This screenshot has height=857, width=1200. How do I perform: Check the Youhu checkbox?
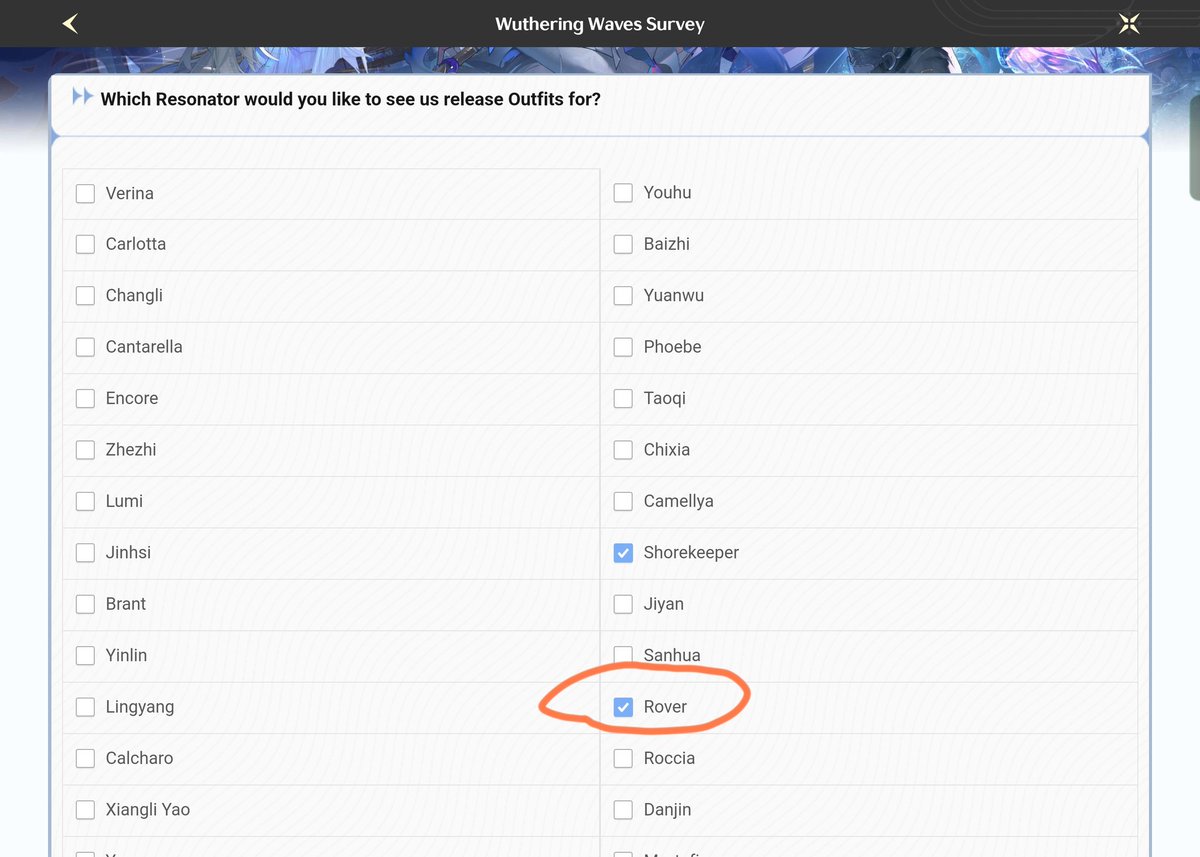(x=623, y=193)
